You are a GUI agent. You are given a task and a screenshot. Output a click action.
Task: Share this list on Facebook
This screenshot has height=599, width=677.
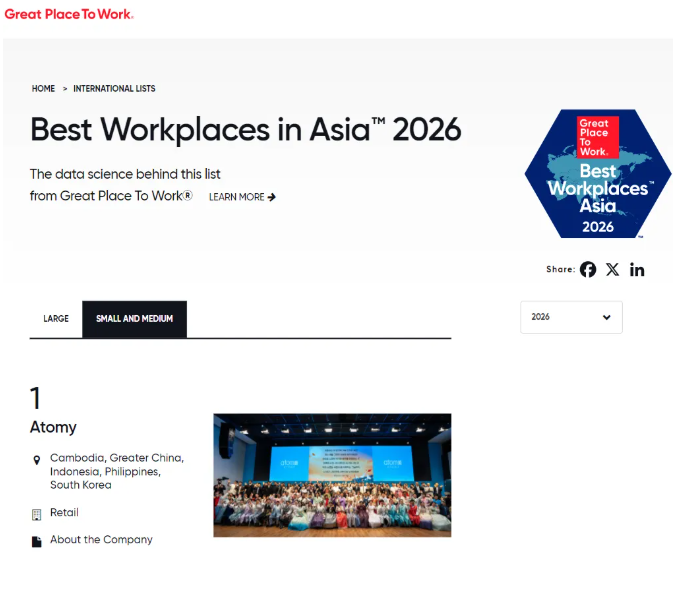[588, 269]
